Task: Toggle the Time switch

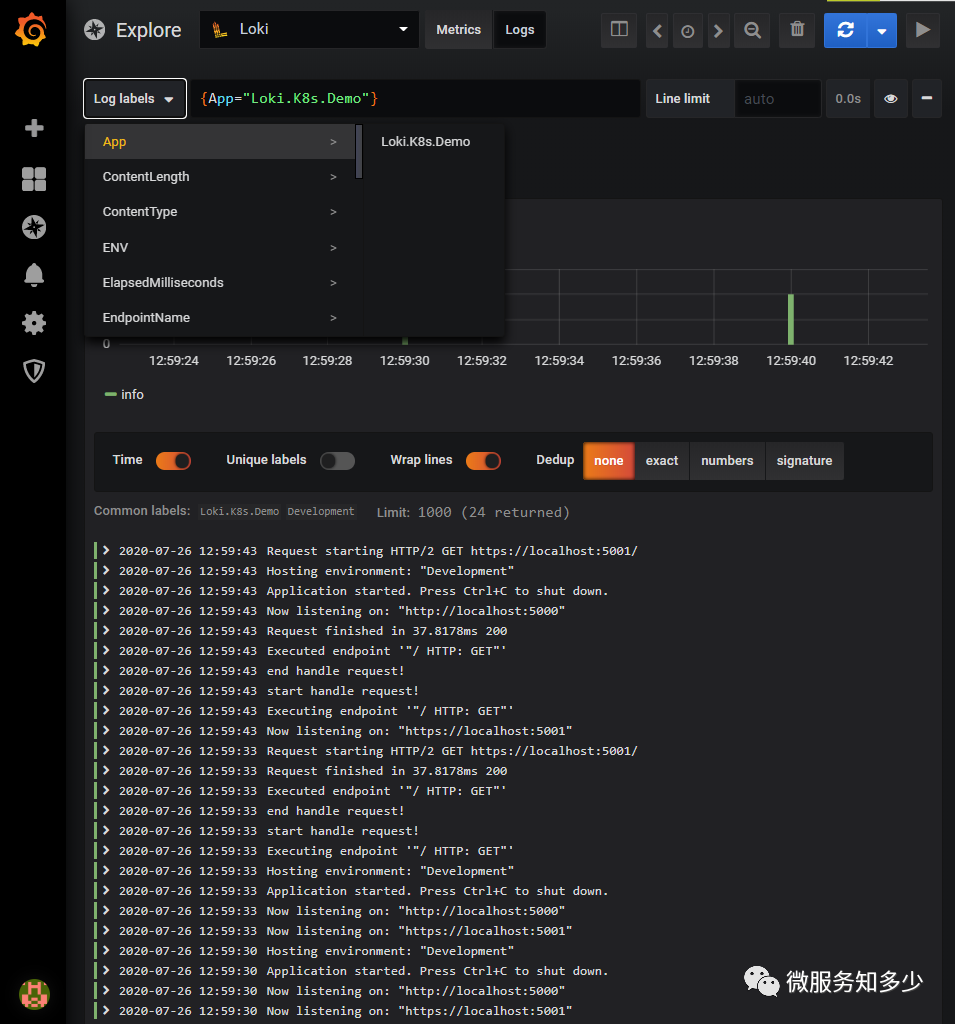Action: tap(173, 460)
